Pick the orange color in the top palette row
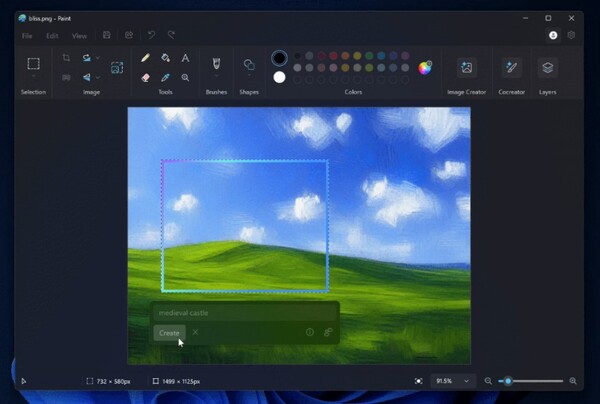 345,56
